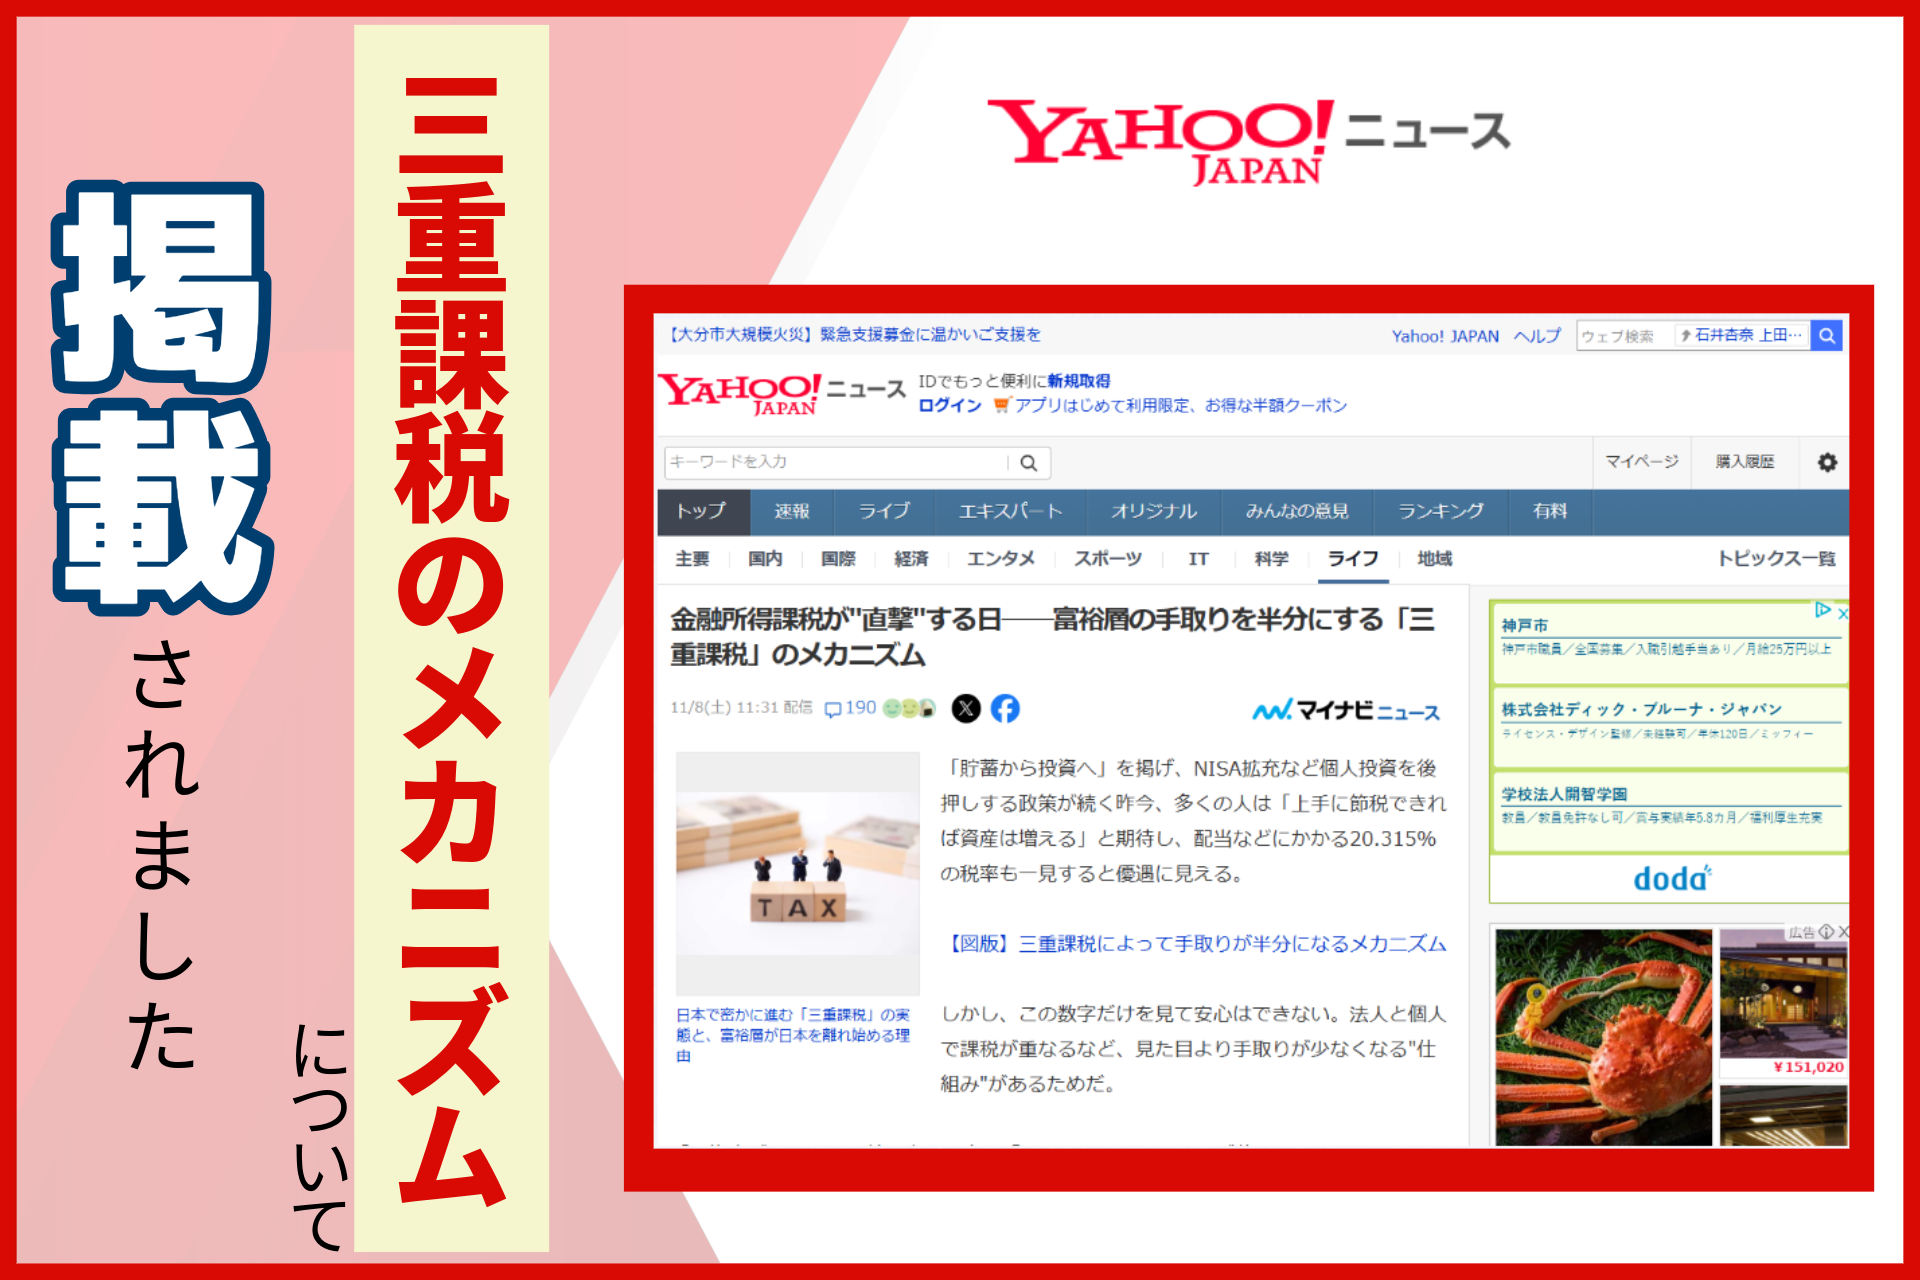Click the red crab ad image
Viewport: 1920px width, 1280px height.
[x=1604, y=1037]
